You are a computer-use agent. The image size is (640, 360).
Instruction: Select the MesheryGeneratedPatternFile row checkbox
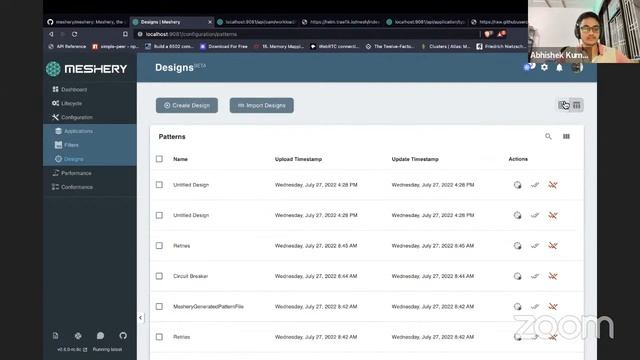[159, 307]
